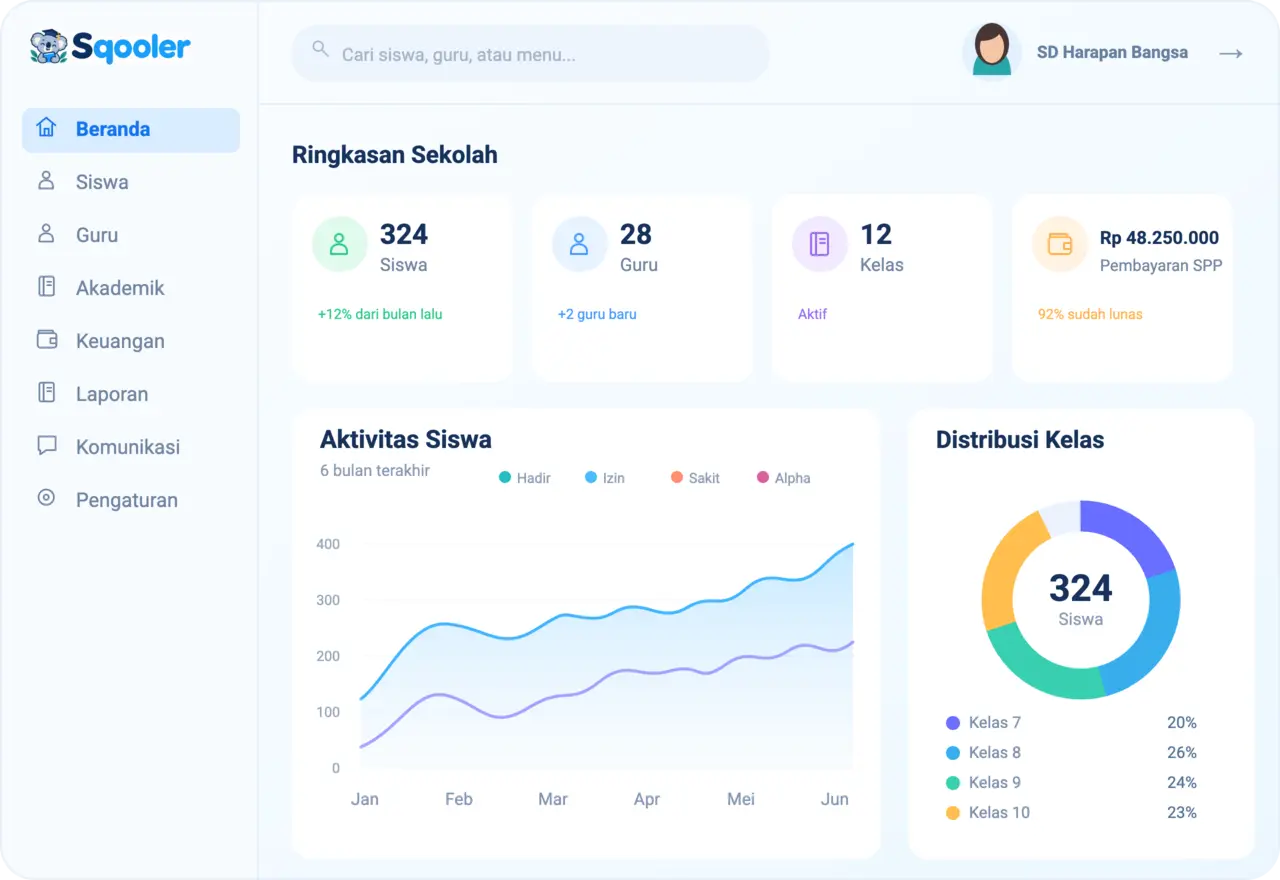This screenshot has width=1280, height=880.
Task: Select the Keuangan menu item
Action: [x=131, y=341]
